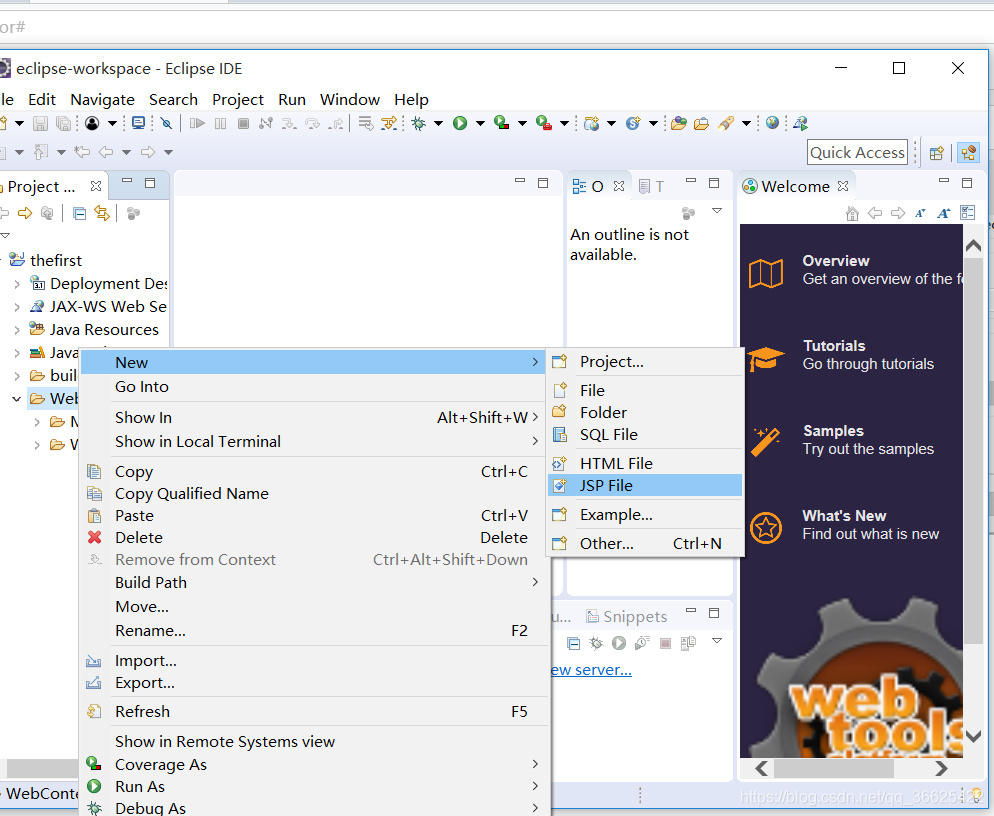Click the Save toolbar icon
Viewport: 994px width, 816px height.
(41, 123)
